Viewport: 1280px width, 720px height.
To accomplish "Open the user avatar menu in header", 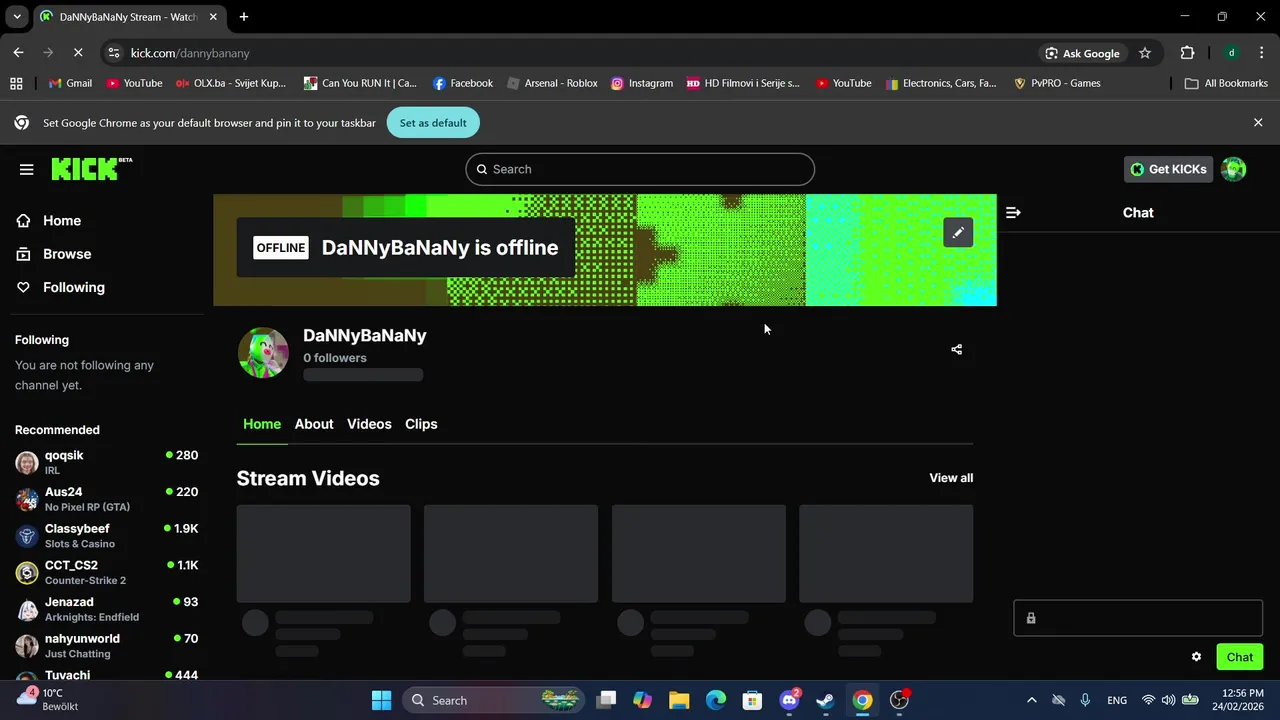I will tap(1234, 169).
